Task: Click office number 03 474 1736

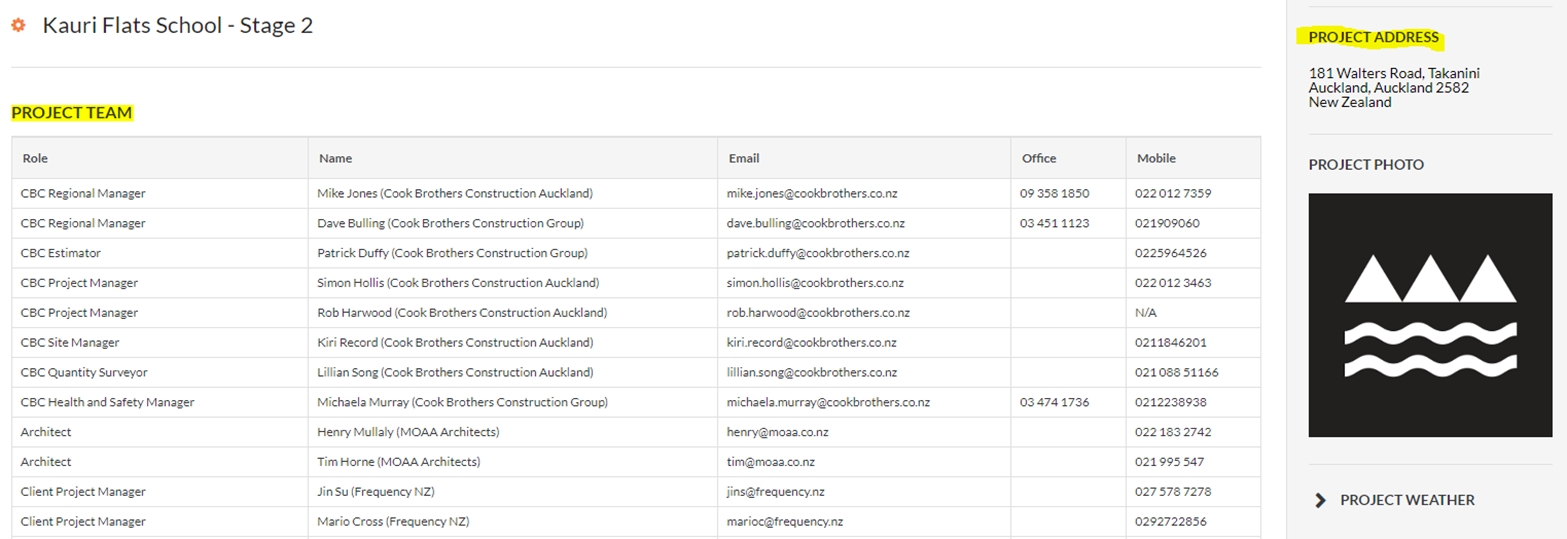Action: [x=1055, y=403]
